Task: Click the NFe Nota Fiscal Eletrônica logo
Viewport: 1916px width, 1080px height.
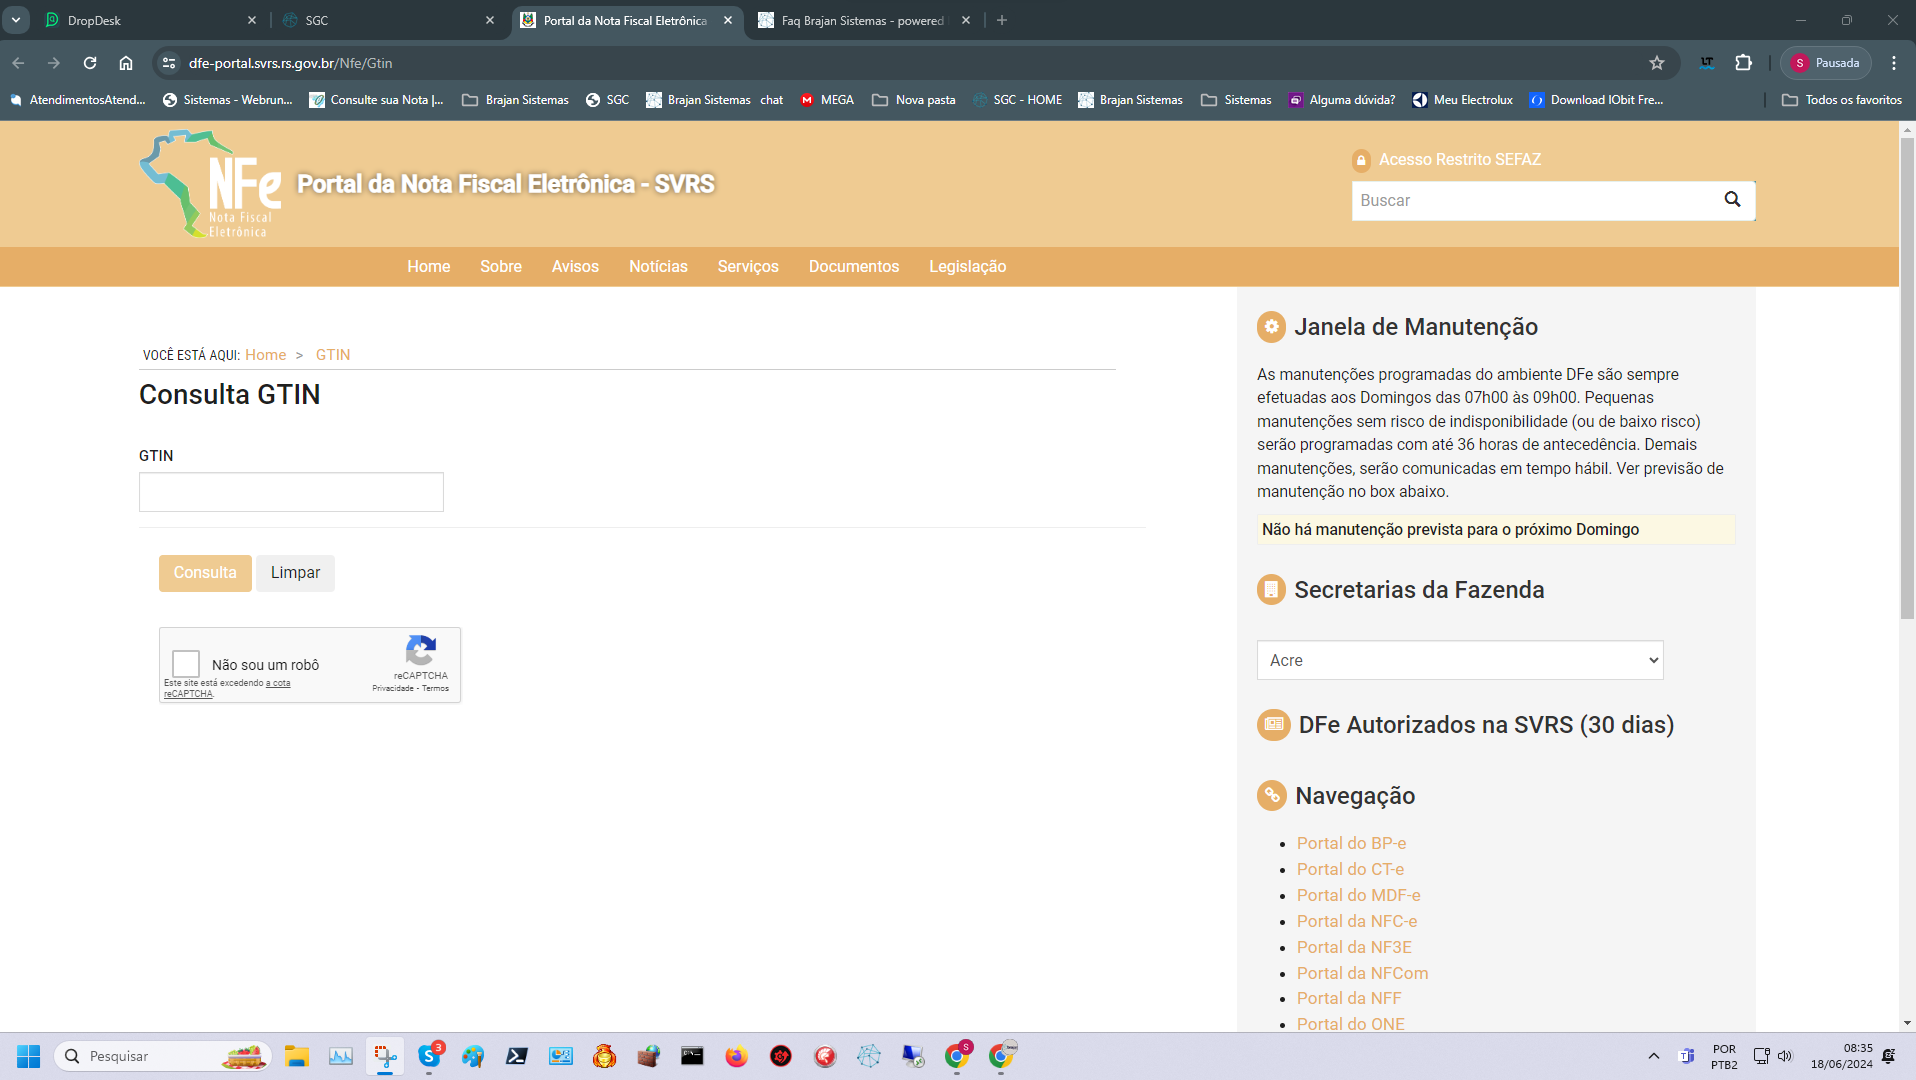Action: pos(211,185)
